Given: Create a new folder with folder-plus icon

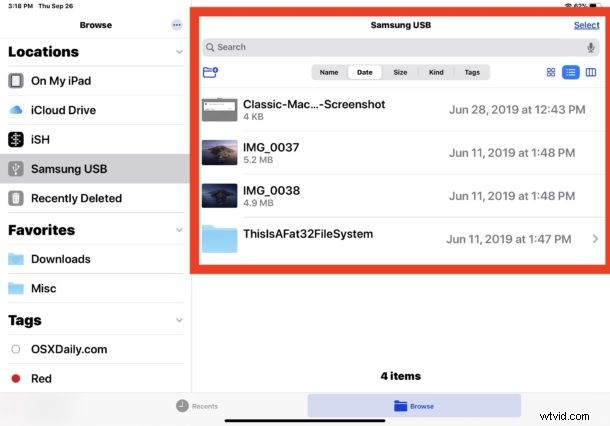Looking at the screenshot, I should [x=210, y=72].
